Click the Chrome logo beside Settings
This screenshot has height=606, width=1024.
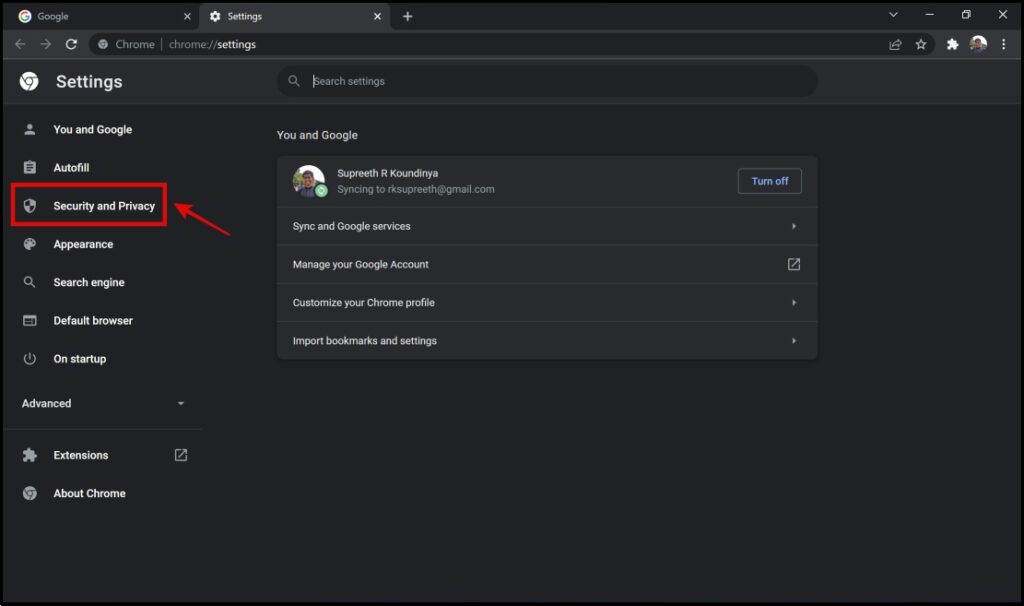coord(29,82)
